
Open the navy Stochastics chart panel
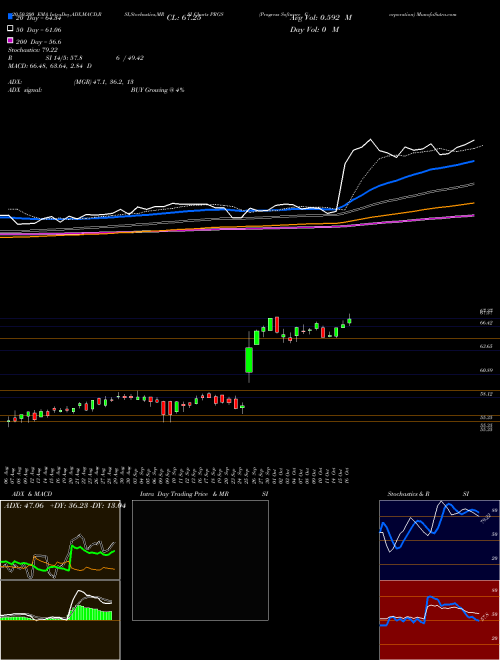pyautogui.click(x=439, y=540)
